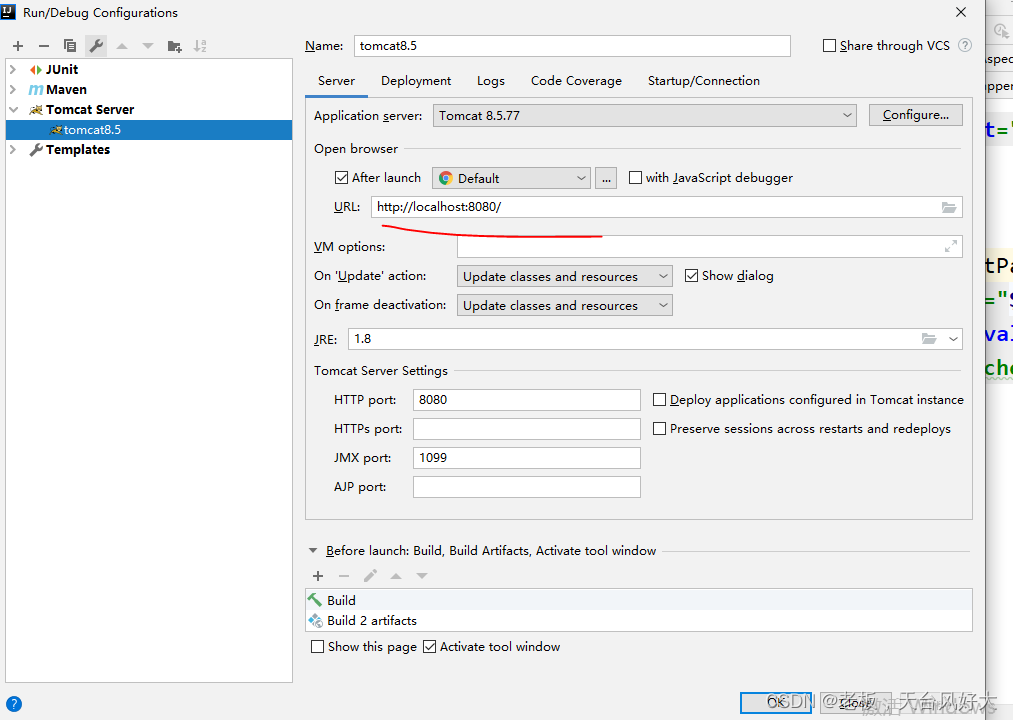The height and width of the screenshot is (720, 1013).
Task: Open help for Share through VCS
Action: click(x=965, y=45)
